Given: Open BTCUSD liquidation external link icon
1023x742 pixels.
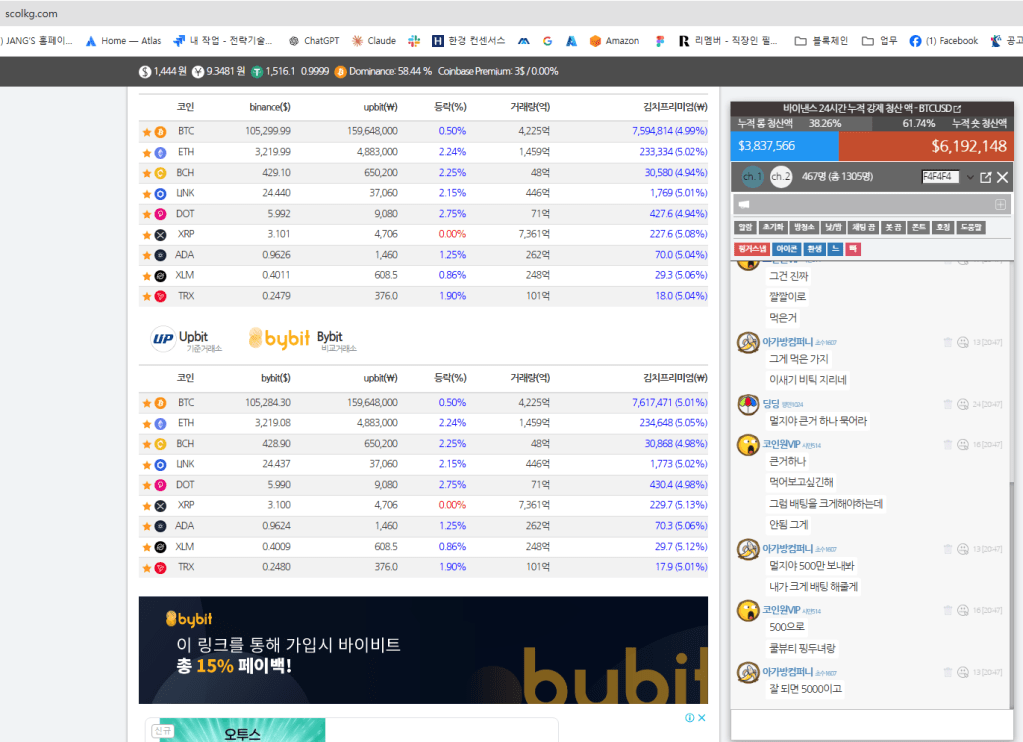Looking at the screenshot, I should click(957, 109).
